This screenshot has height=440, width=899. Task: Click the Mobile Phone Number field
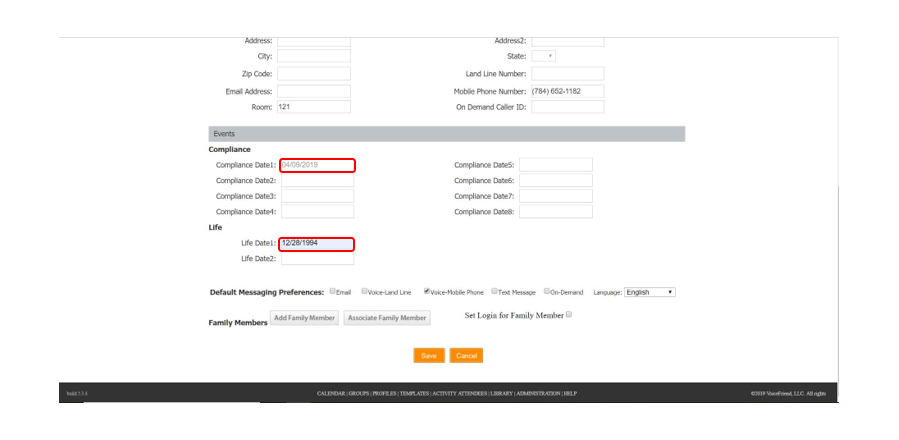(568, 92)
